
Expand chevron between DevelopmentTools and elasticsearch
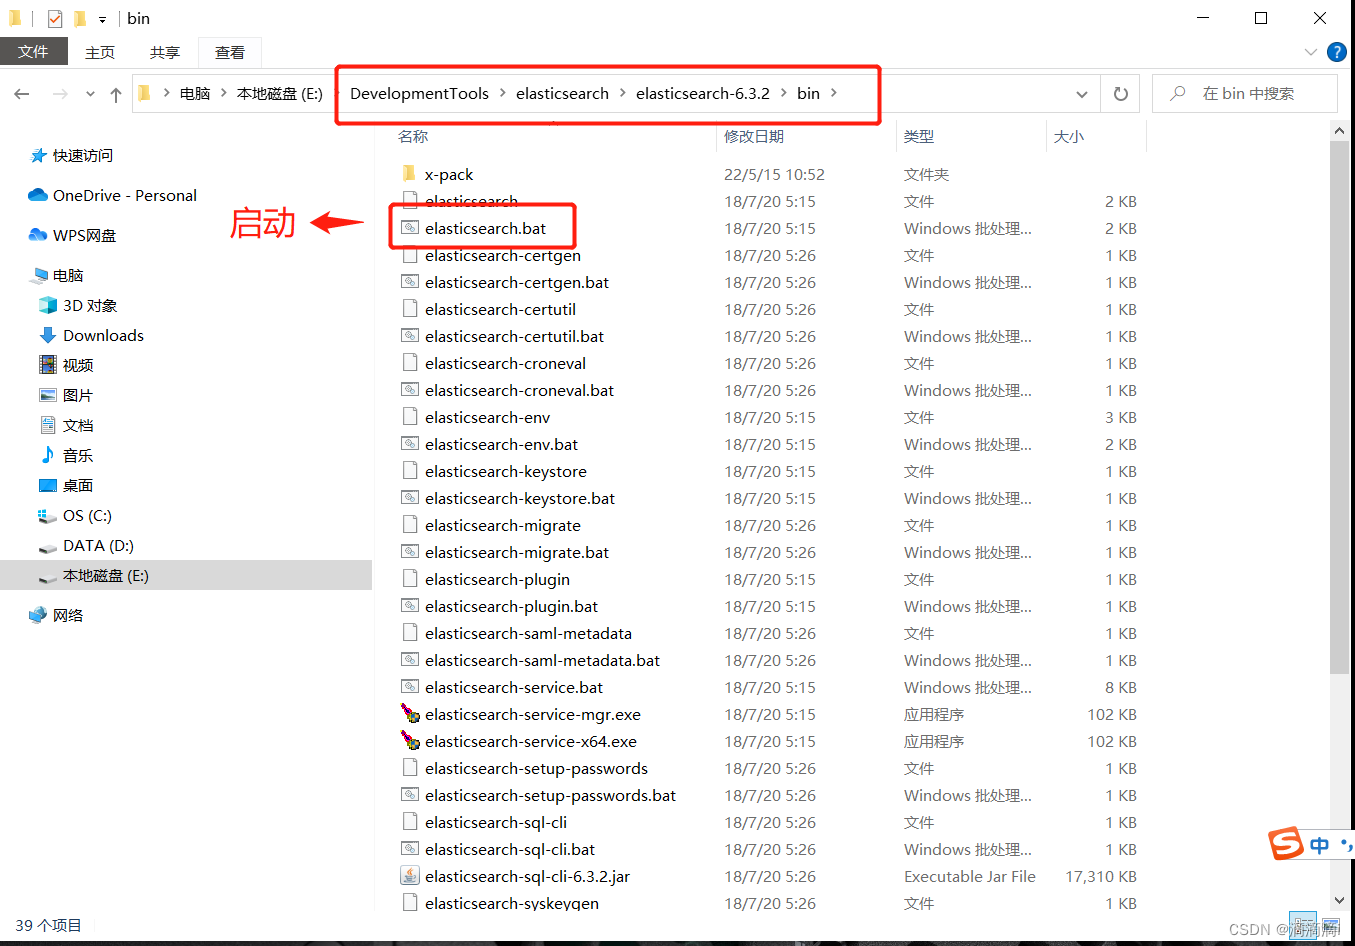click(x=502, y=94)
